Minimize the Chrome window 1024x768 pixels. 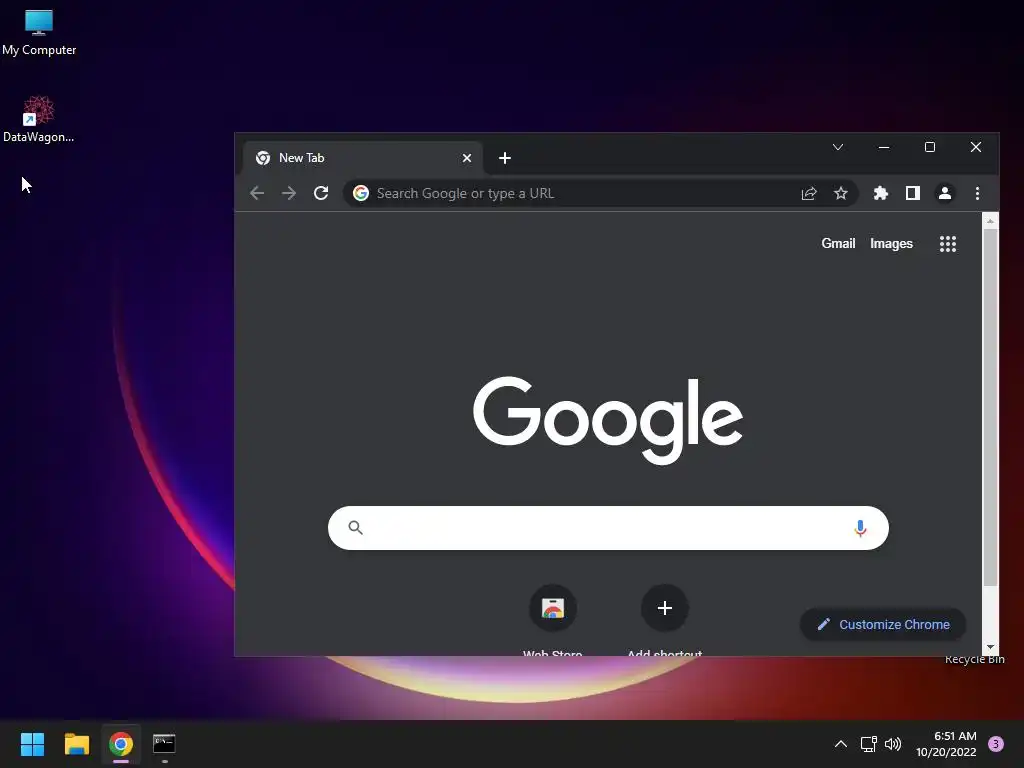[x=884, y=148]
